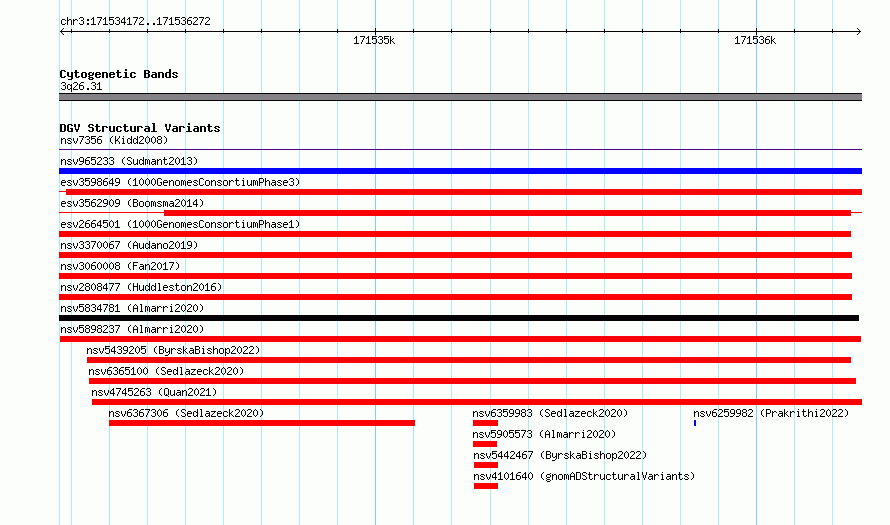The height and width of the screenshot is (525, 890).
Task: Click the red nsv4745263 Quan2021 bar
Action: (477, 402)
